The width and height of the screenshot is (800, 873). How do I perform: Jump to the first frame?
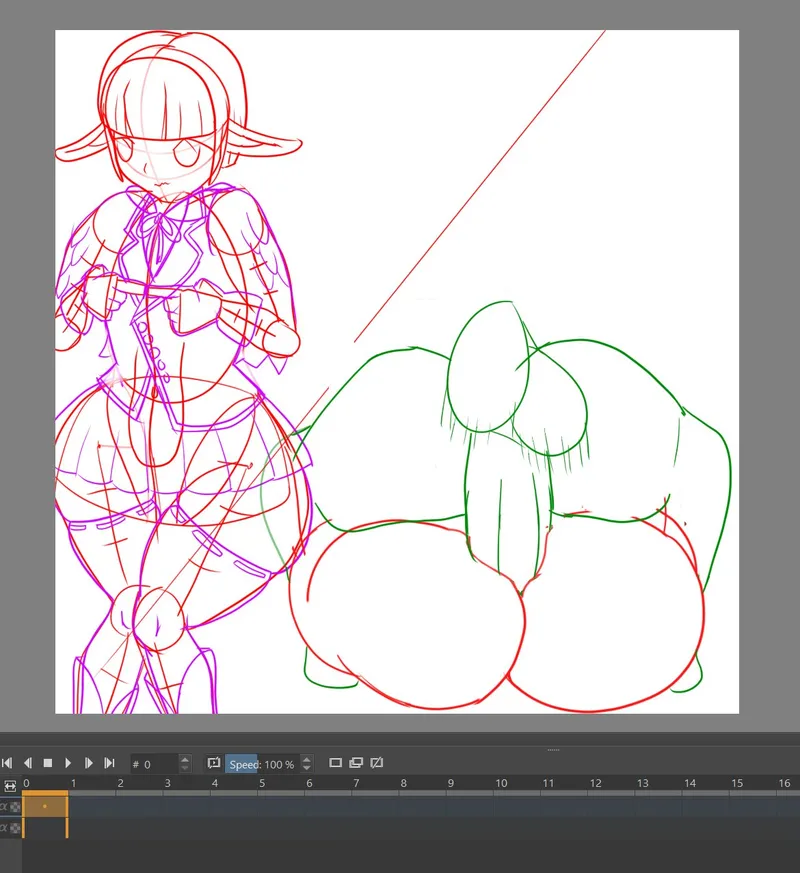pos(7,763)
